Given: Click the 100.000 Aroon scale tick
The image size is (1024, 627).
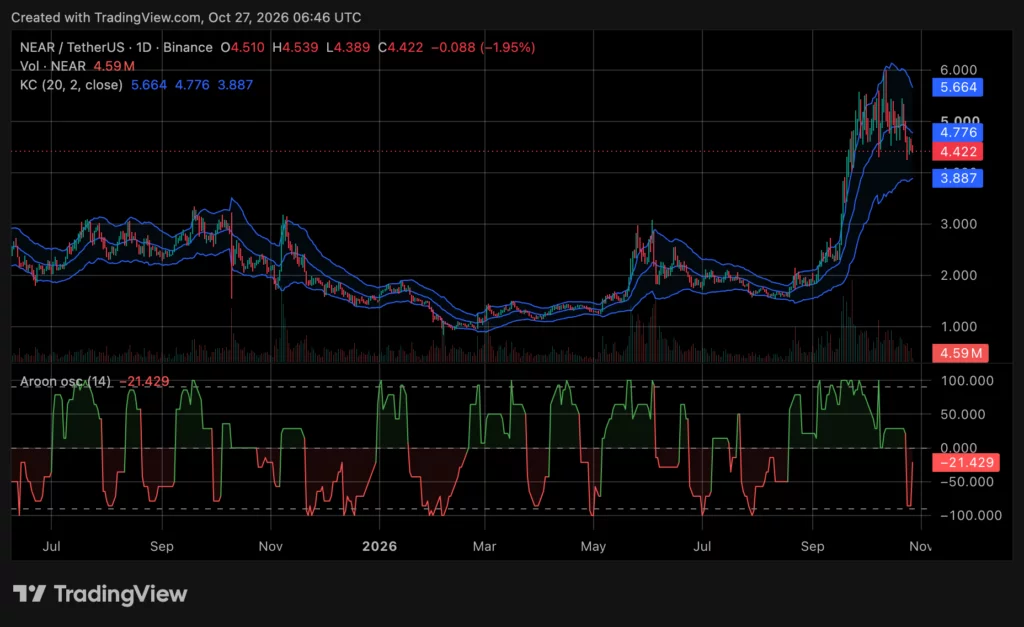Looking at the screenshot, I should [x=967, y=381].
